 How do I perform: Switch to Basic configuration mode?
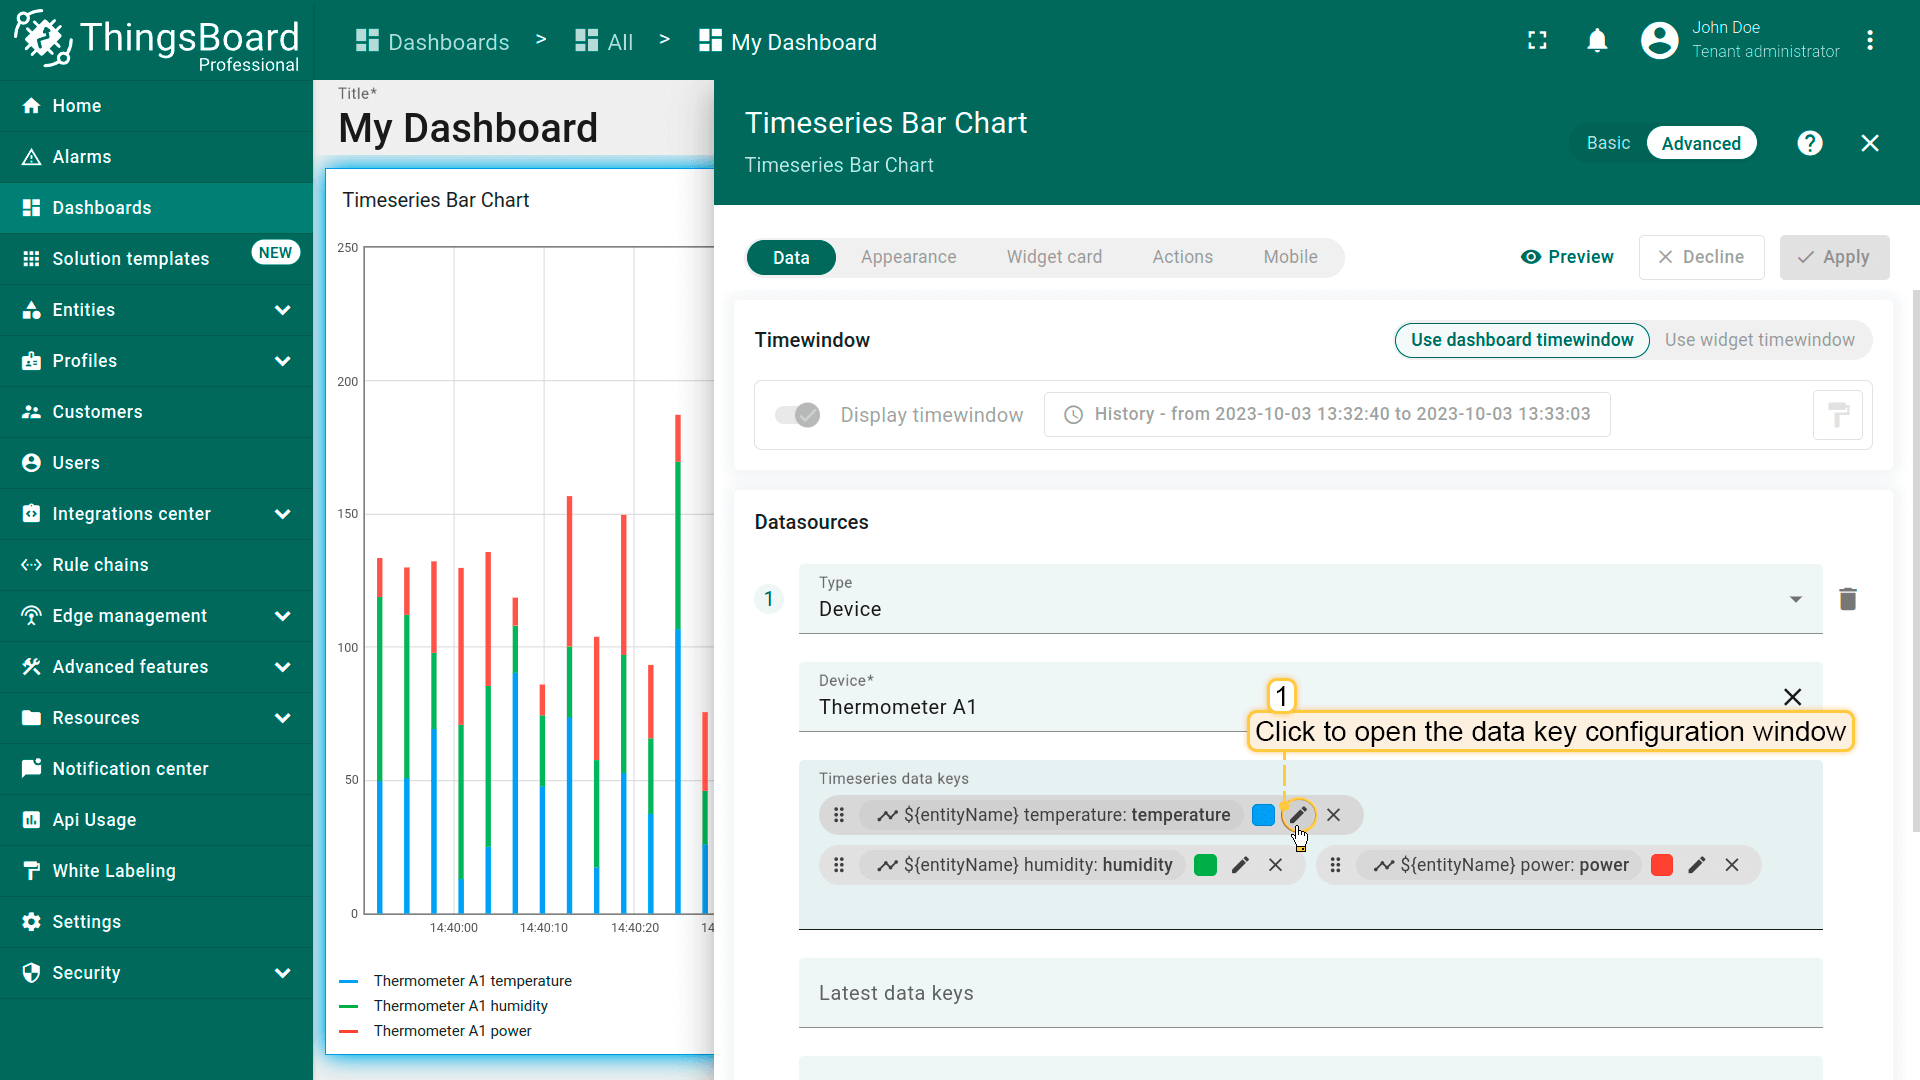tap(1608, 143)
